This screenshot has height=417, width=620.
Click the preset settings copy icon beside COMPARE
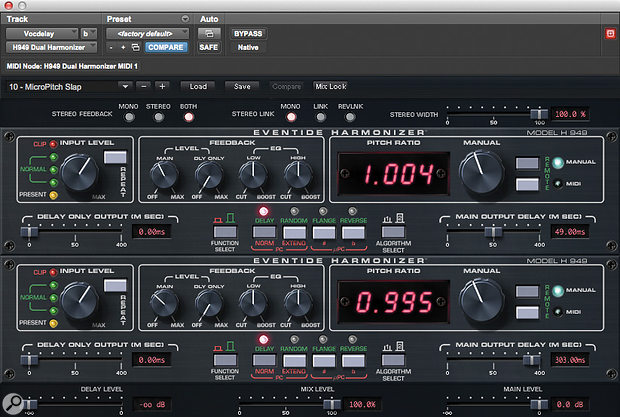135,47
